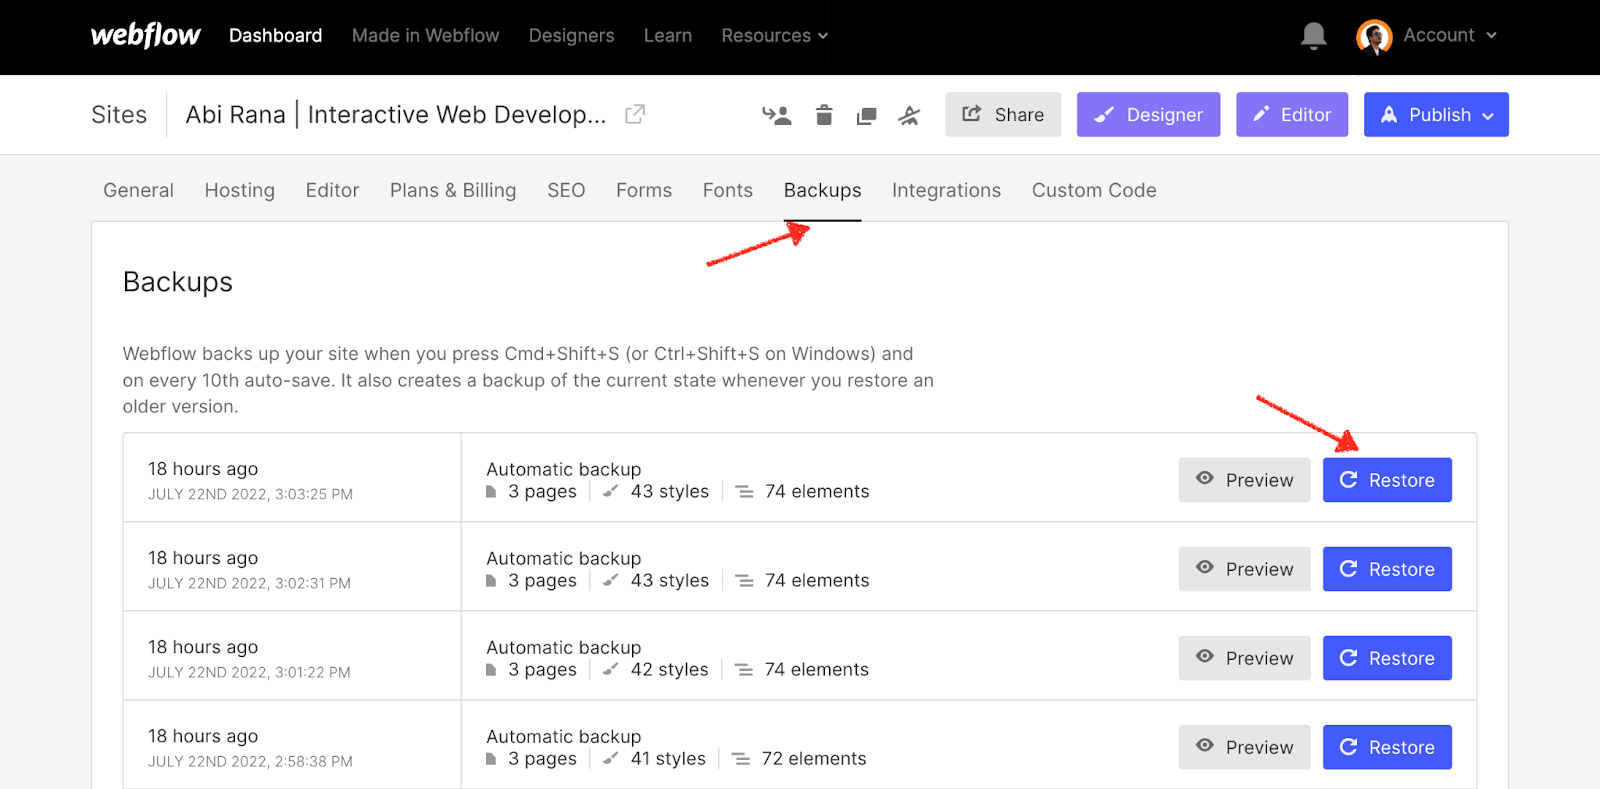Click '72 elements' in the last backup row
1600x789 pixels.
tap(814, 759)
